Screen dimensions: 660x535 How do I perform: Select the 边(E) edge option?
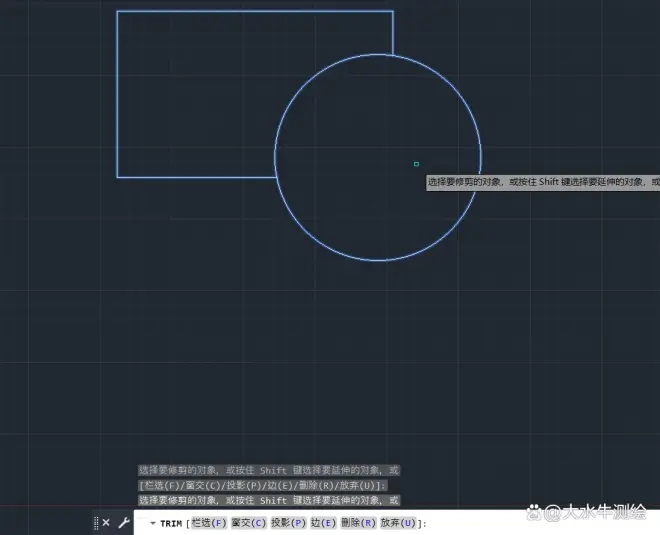click(x=324, y=523)
